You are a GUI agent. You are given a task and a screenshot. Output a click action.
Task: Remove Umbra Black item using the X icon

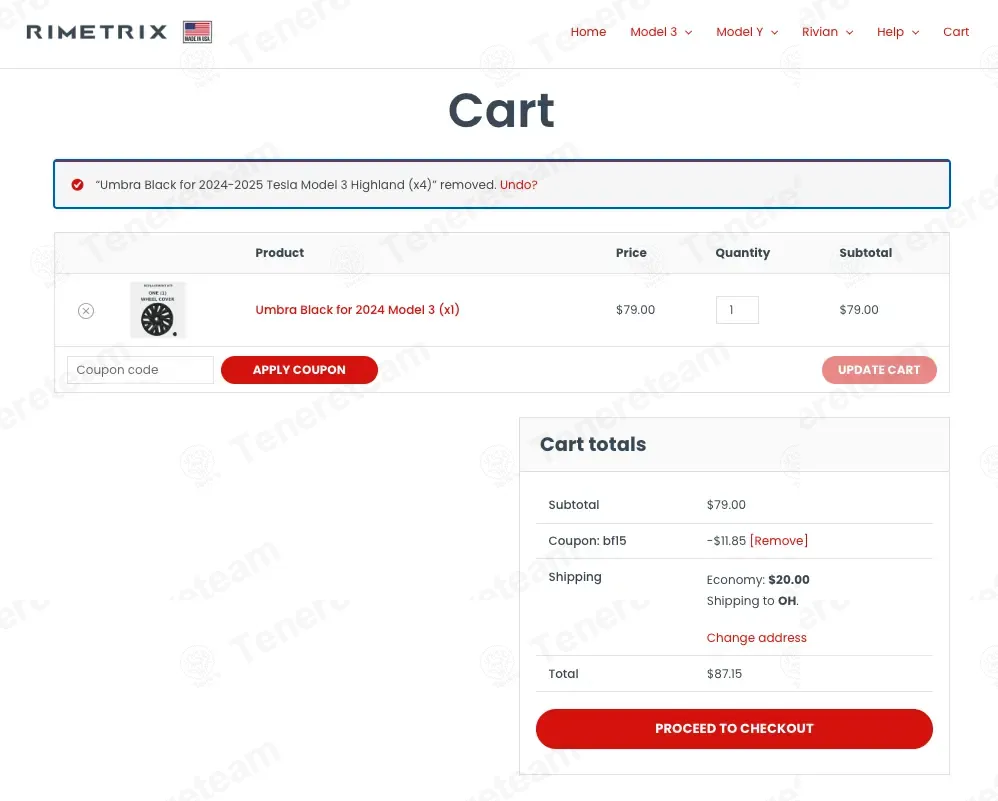click(x=86, y=311)
